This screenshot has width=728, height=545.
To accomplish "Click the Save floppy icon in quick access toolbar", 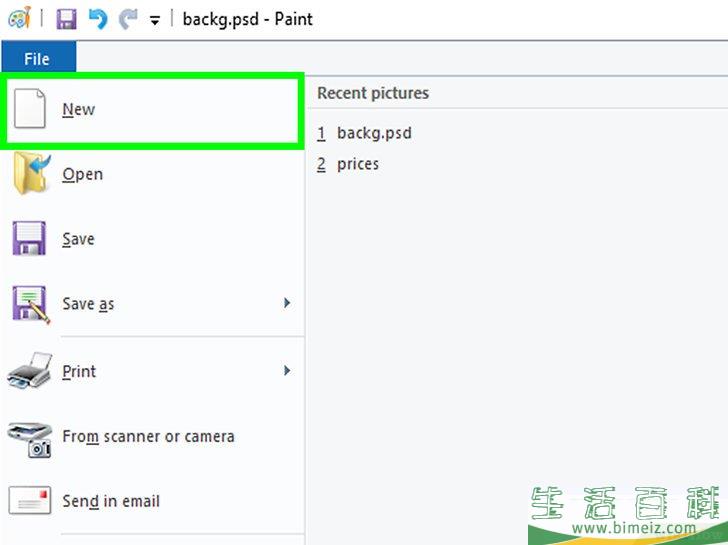I will [x=66, y=19].
